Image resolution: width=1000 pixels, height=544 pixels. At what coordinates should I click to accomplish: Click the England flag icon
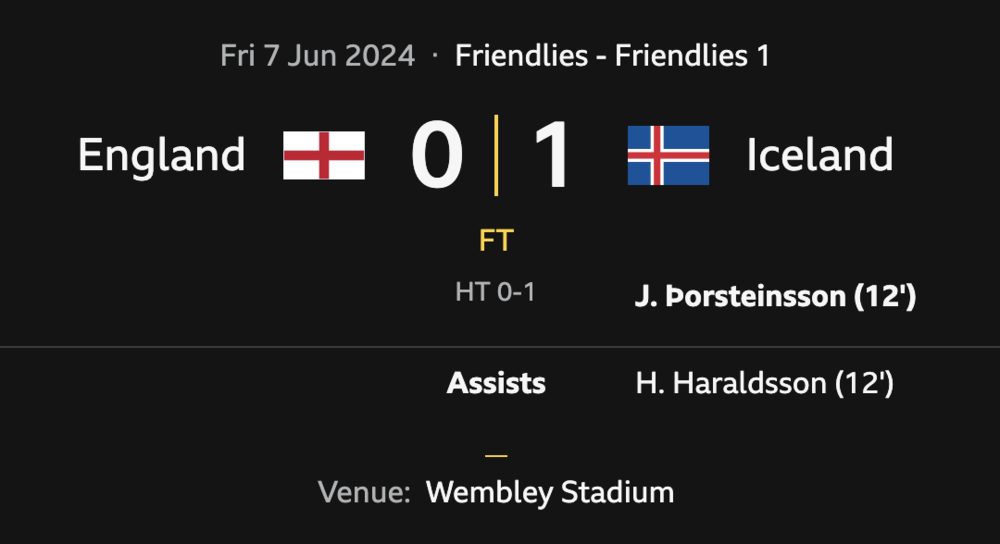coord(323,155)
